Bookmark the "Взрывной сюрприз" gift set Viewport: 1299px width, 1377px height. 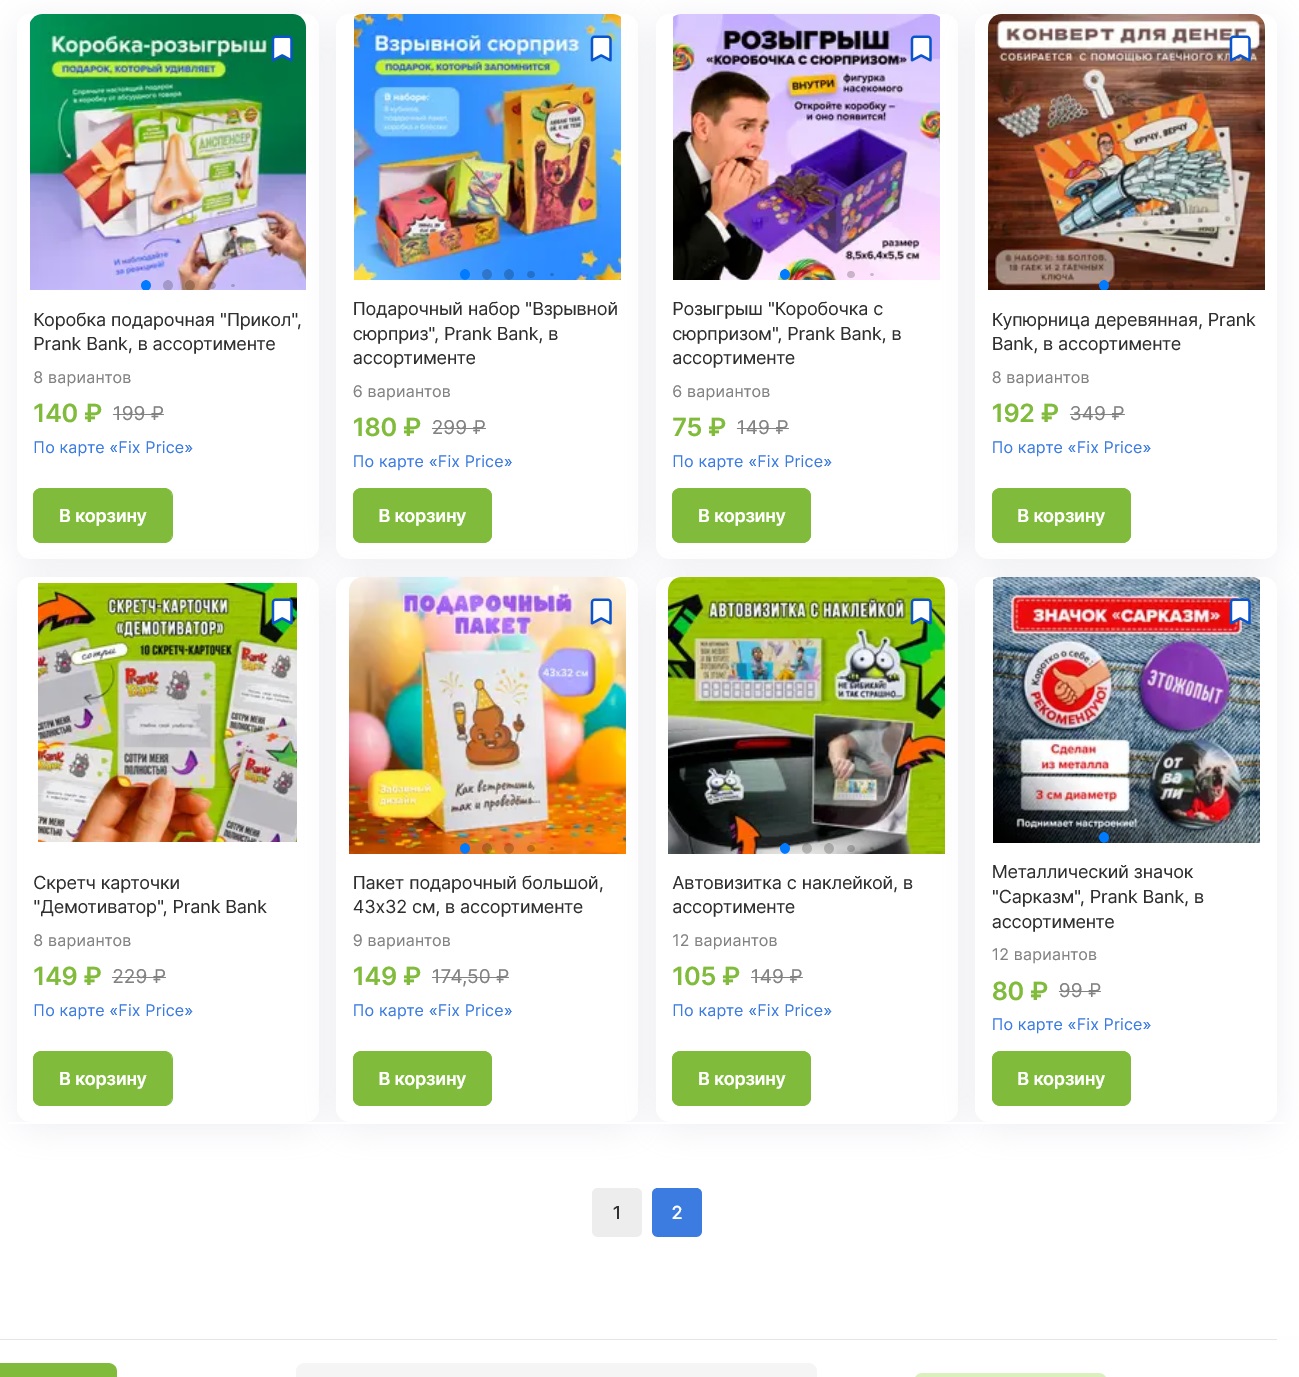601,47
